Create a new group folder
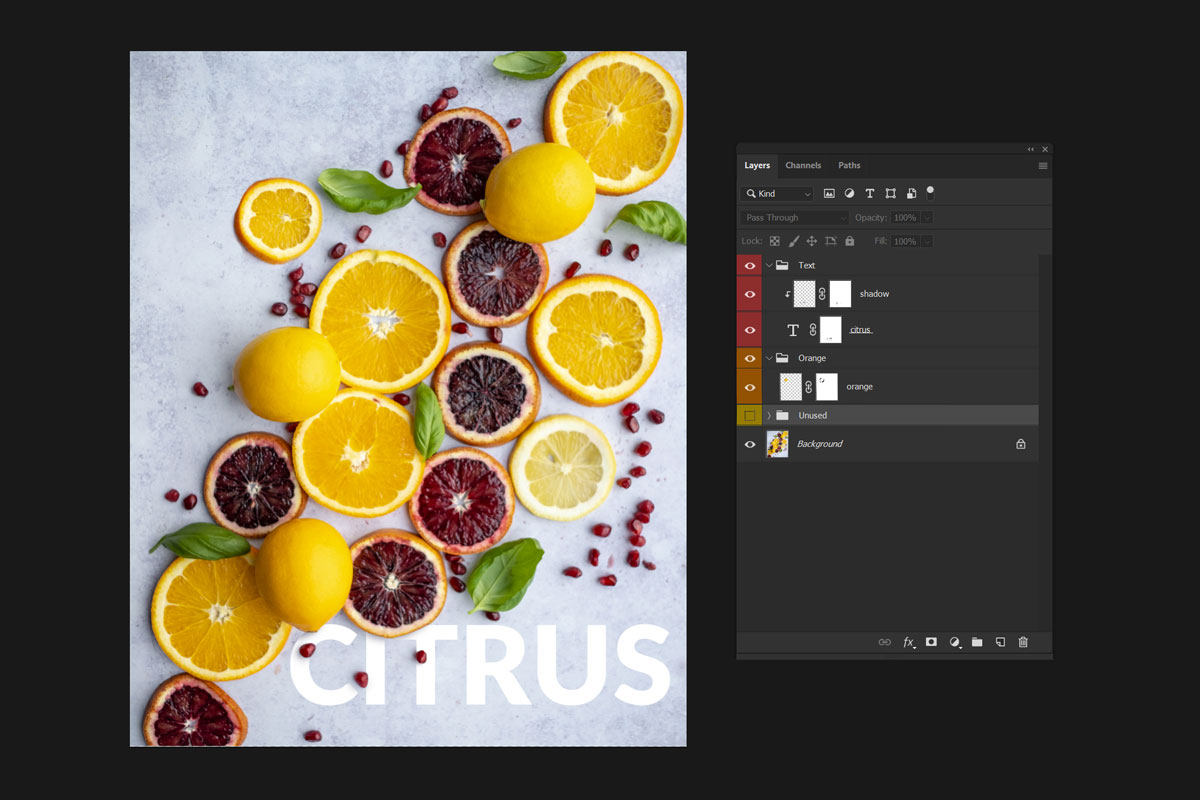Screen dimensions: 1200x800 click(x=977, y=642)
